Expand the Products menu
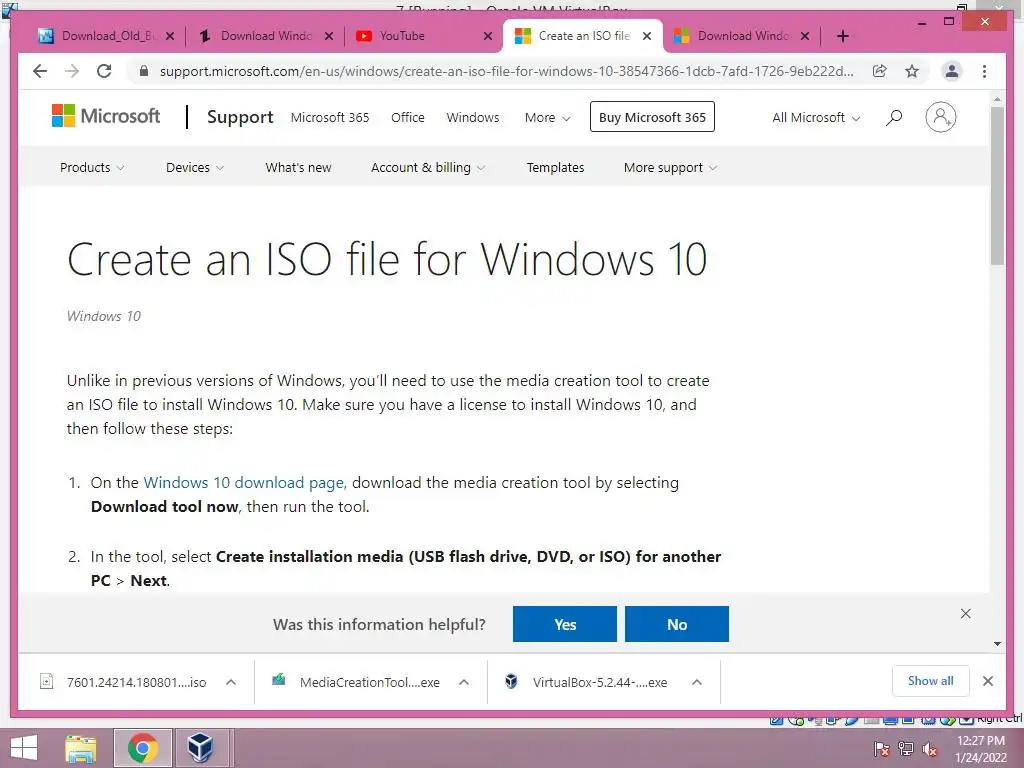 [x=92, y=167]
